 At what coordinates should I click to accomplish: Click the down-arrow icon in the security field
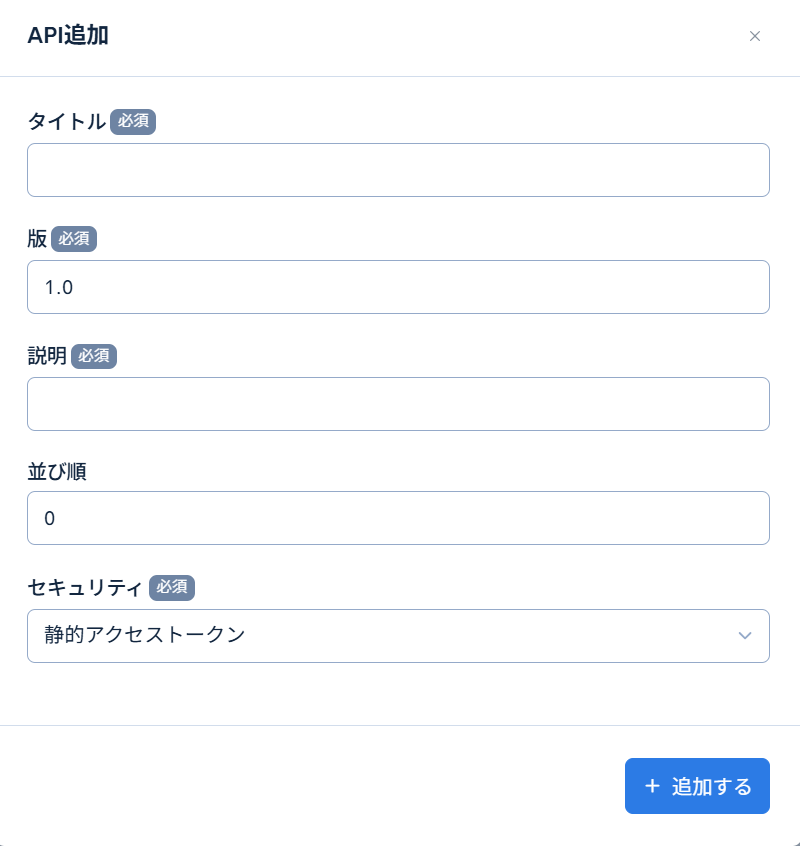pos(745,636)
